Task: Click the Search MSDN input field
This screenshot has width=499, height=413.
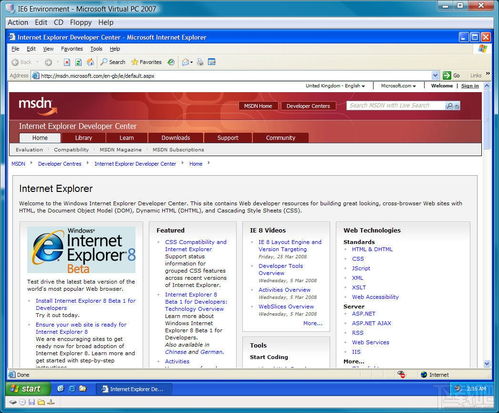Action: (x=396, y=106)
